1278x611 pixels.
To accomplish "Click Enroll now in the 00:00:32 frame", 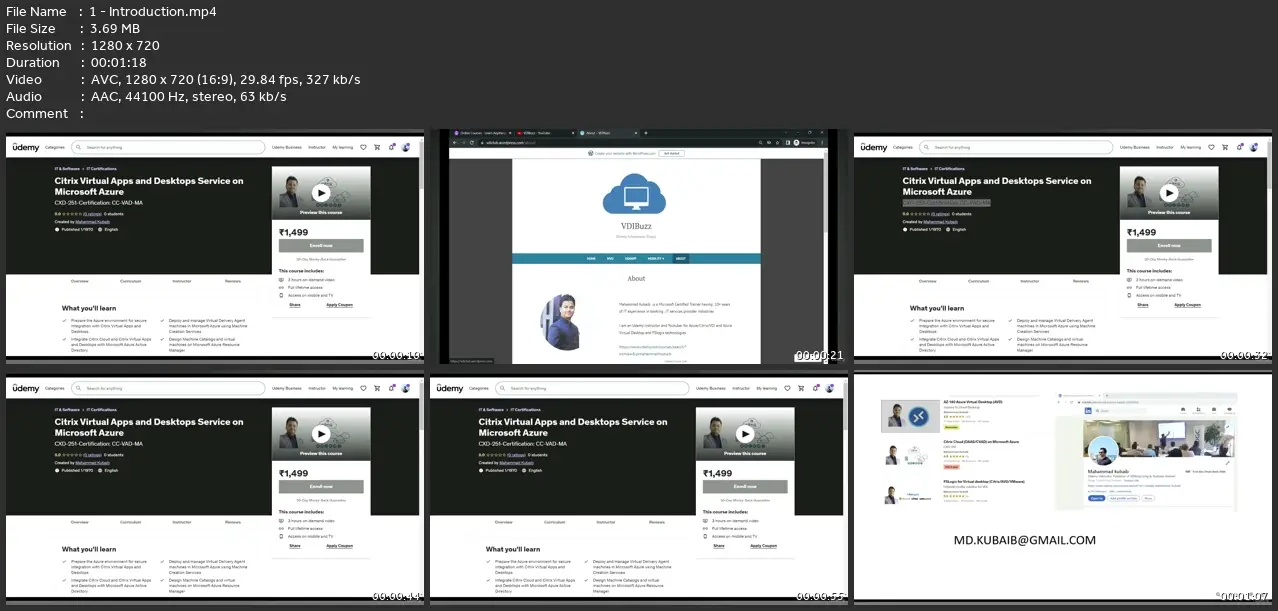I will tap(1169, 245).
